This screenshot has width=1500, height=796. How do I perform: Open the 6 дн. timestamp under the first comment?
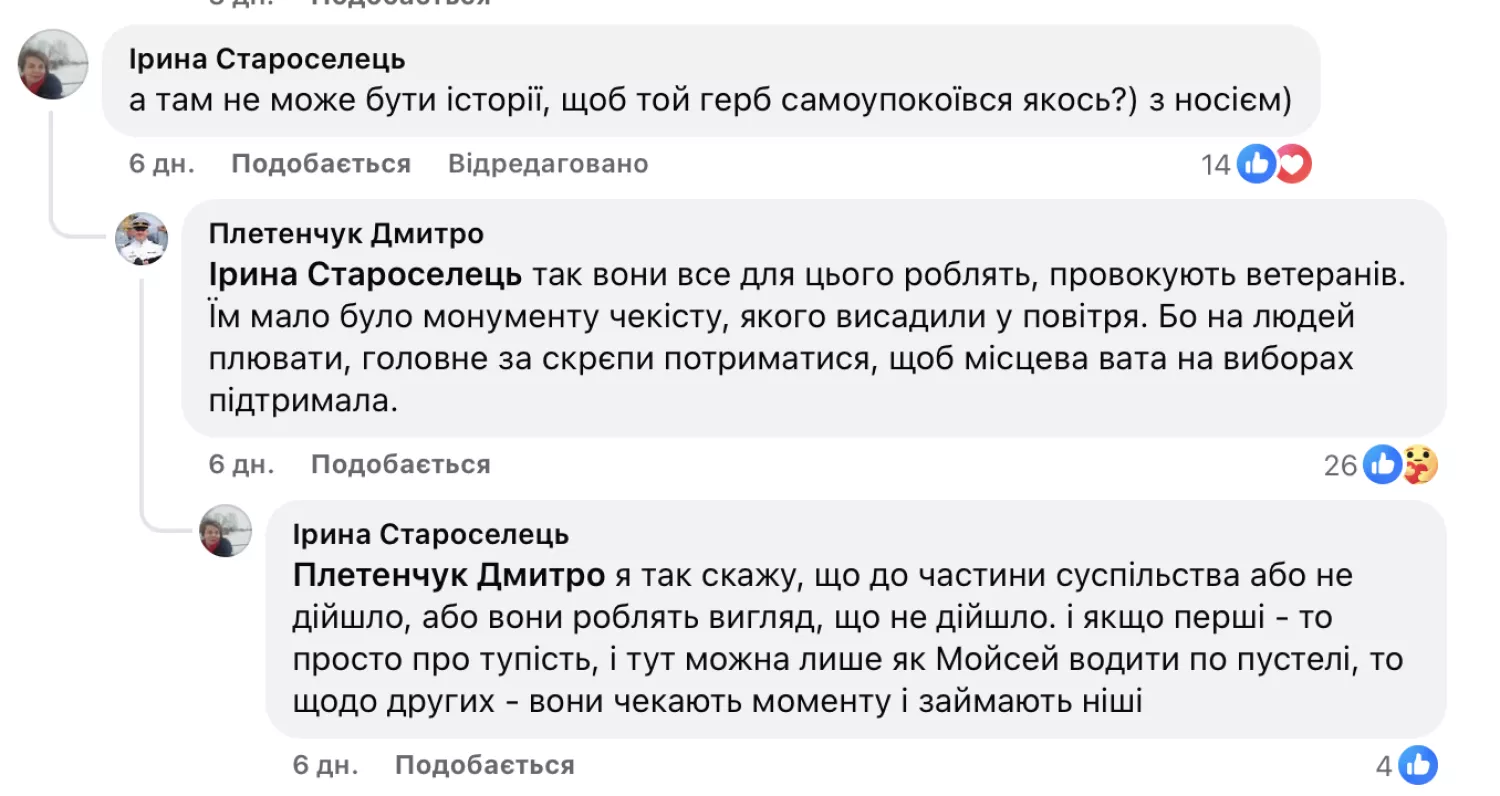click(x=160, y=163)
